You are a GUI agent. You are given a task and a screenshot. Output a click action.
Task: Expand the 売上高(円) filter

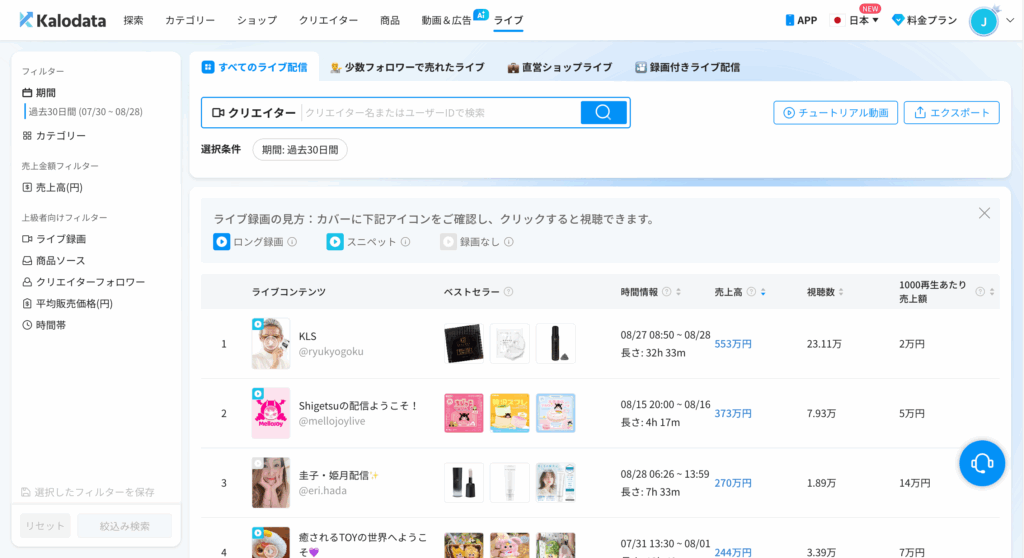coord(52,188)
